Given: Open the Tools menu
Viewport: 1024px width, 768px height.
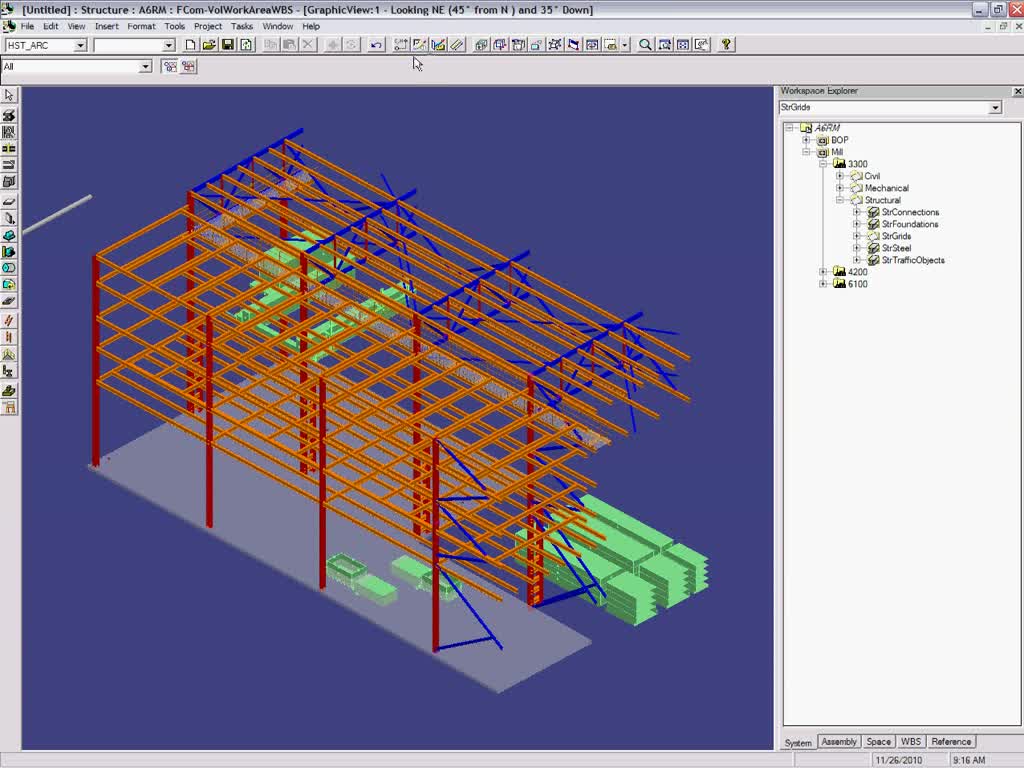Looking at the screenshot, I should 174,26.
